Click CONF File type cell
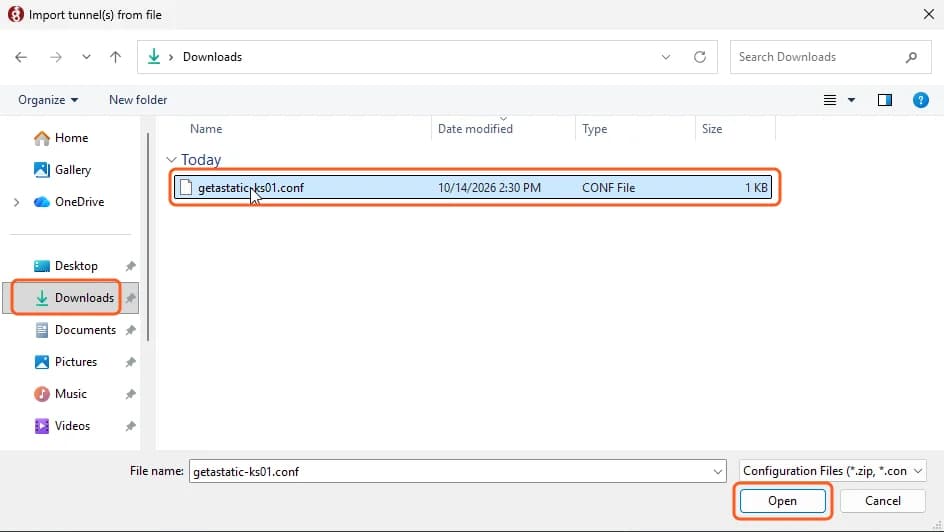 (x=608, y=188)
